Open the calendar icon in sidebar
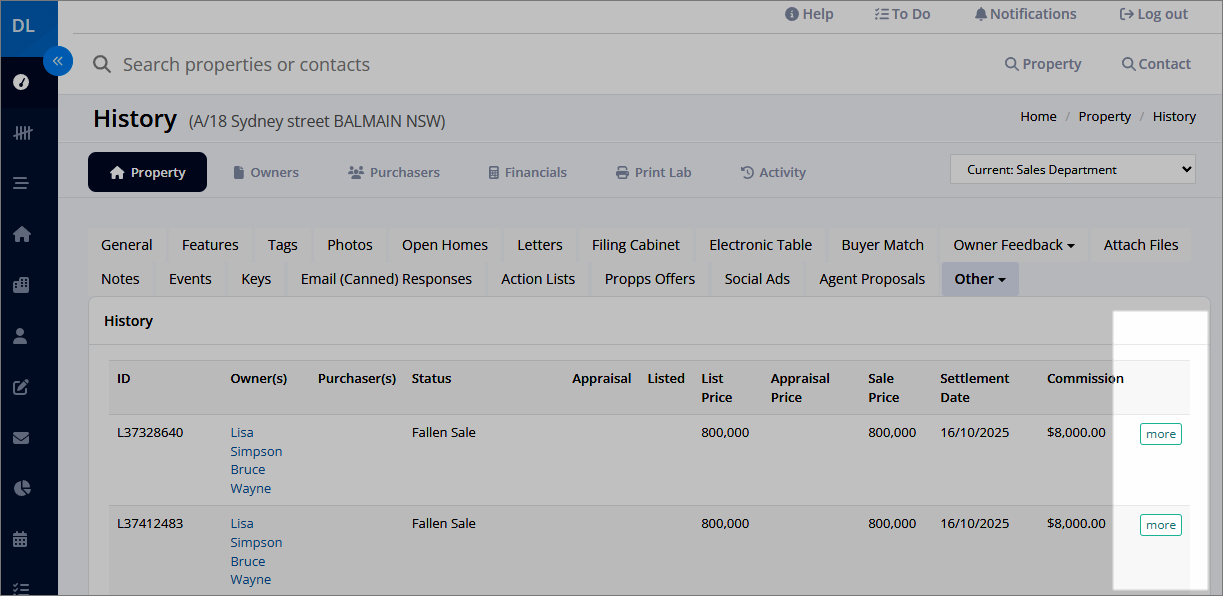The height and width of the screenshot is (596, 1223). (21, 539)
